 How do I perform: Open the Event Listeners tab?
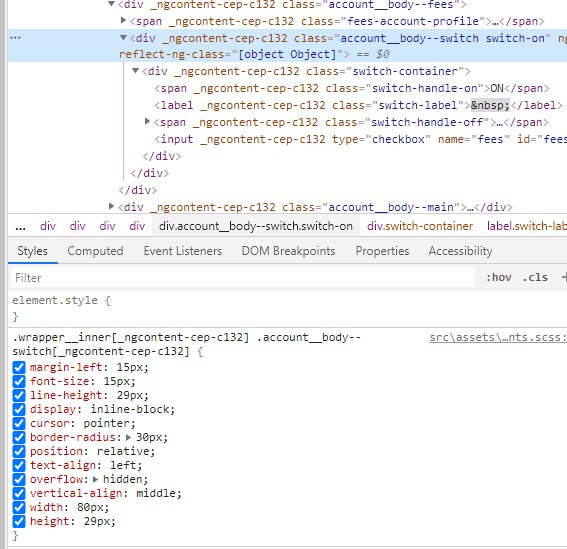[x=183, y=251]
